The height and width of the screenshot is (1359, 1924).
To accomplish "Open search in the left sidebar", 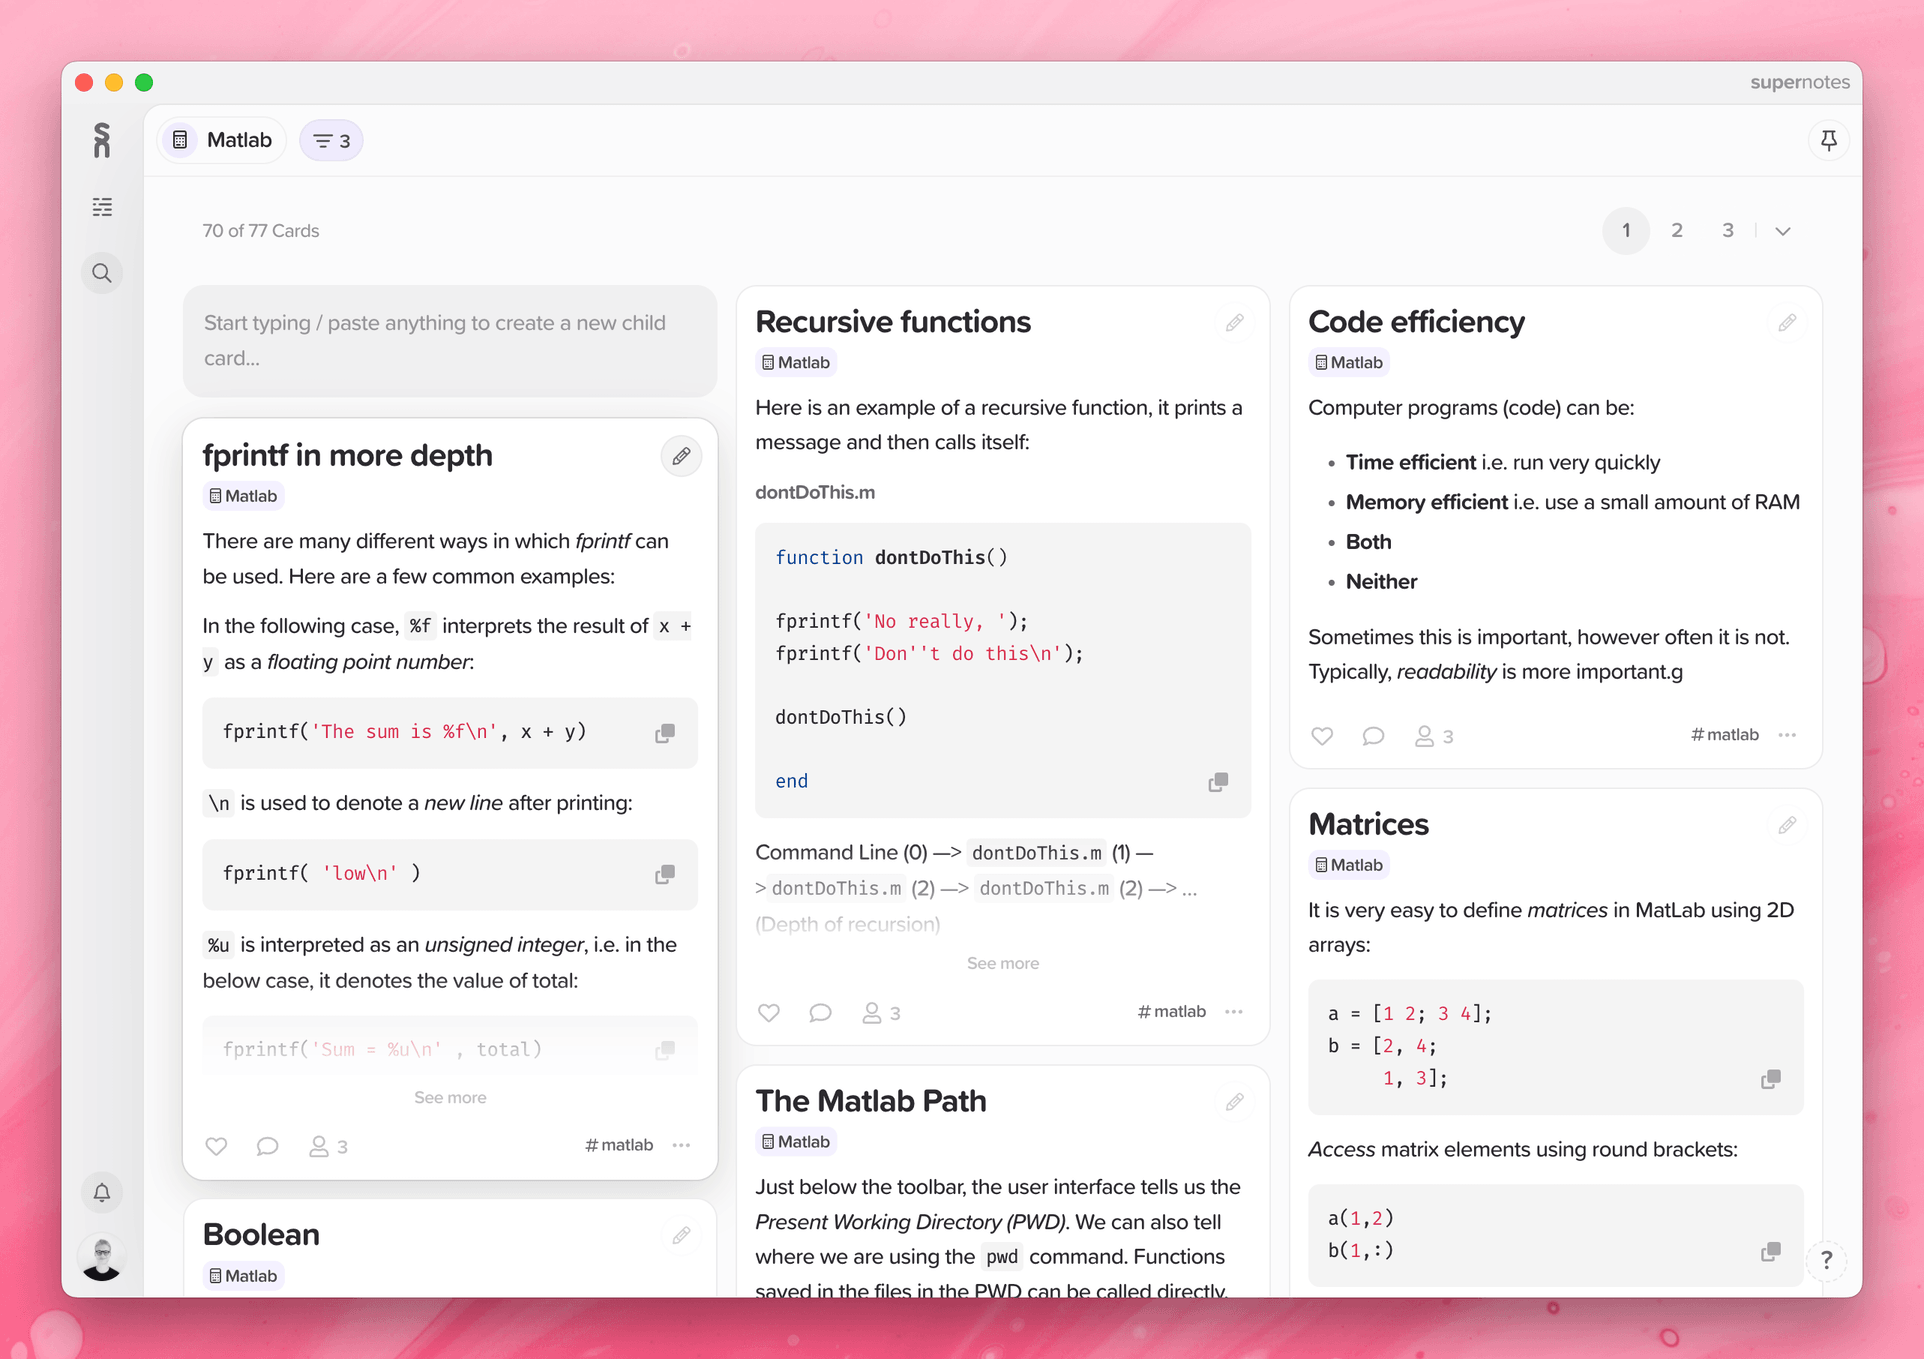I will [102, 272].
